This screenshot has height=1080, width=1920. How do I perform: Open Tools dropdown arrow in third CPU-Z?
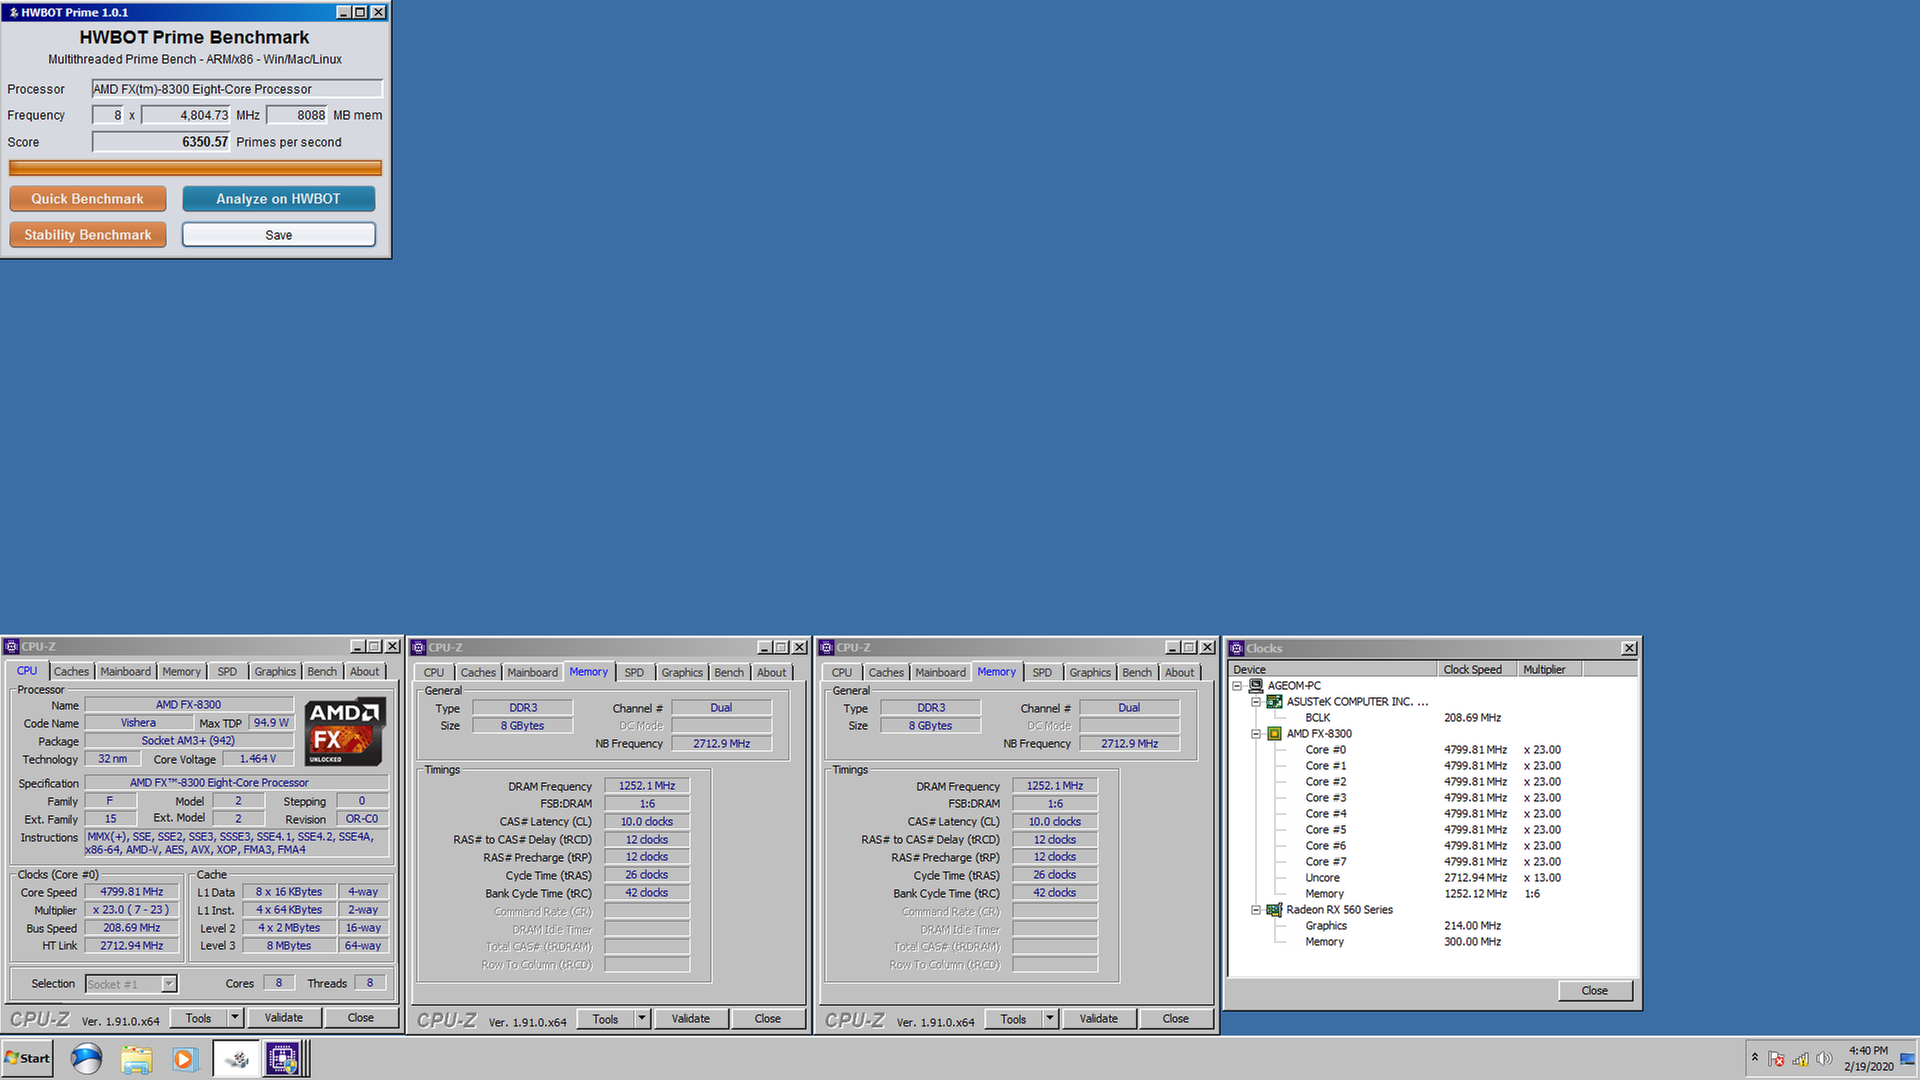1050,1019
